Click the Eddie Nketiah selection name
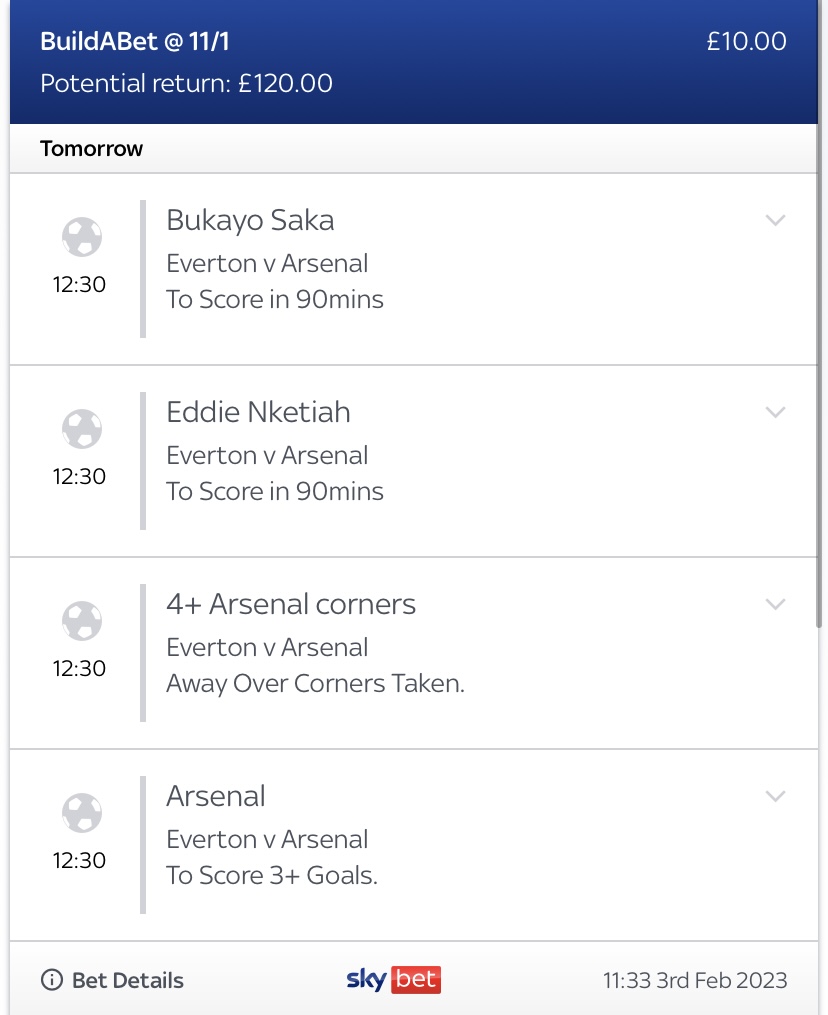828x1015 pixels. [258, 412]
